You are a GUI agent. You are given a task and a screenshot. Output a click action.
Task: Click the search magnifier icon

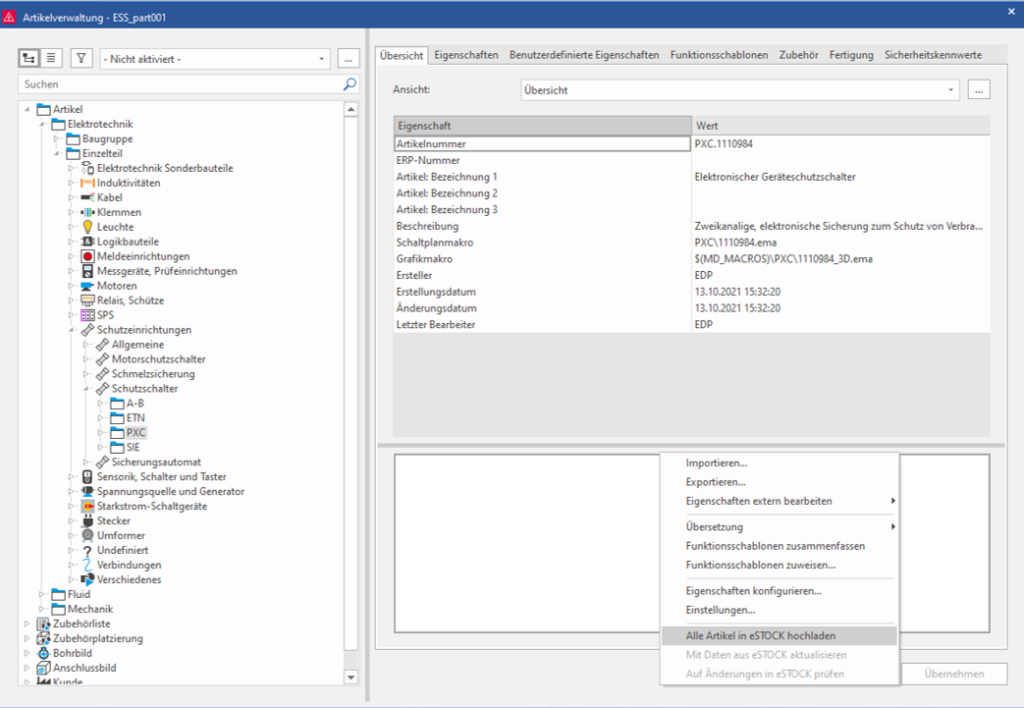pos(348,84)
